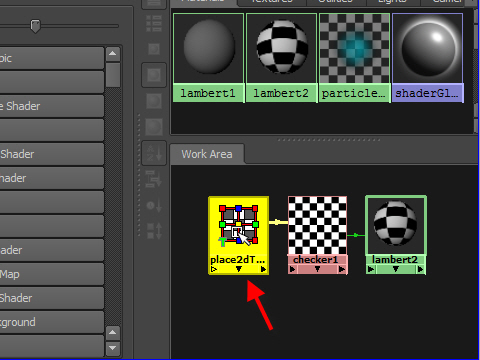Click the 'Map' create button
The width and height of the screenshot is (480, 360).
(x=52, y=274)
